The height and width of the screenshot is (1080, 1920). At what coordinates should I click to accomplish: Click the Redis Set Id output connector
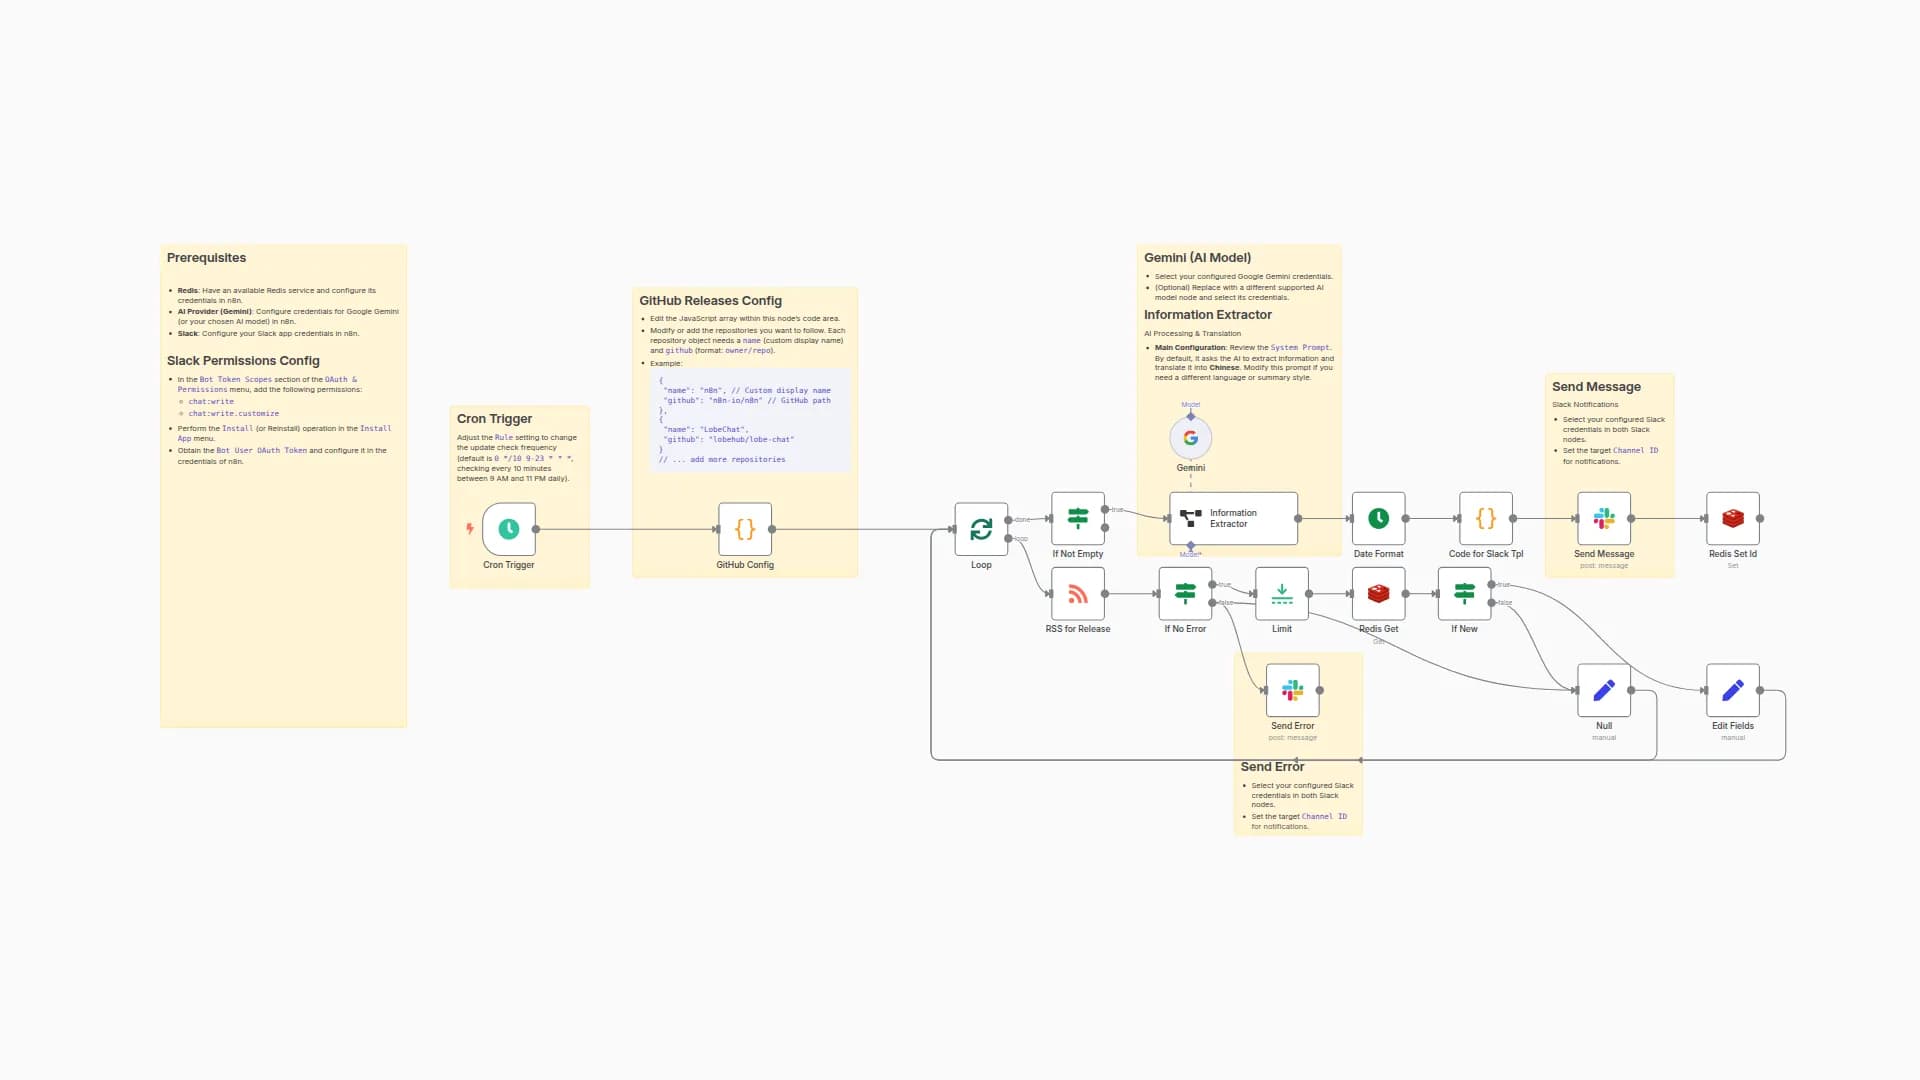click(x=1760, y=518)
